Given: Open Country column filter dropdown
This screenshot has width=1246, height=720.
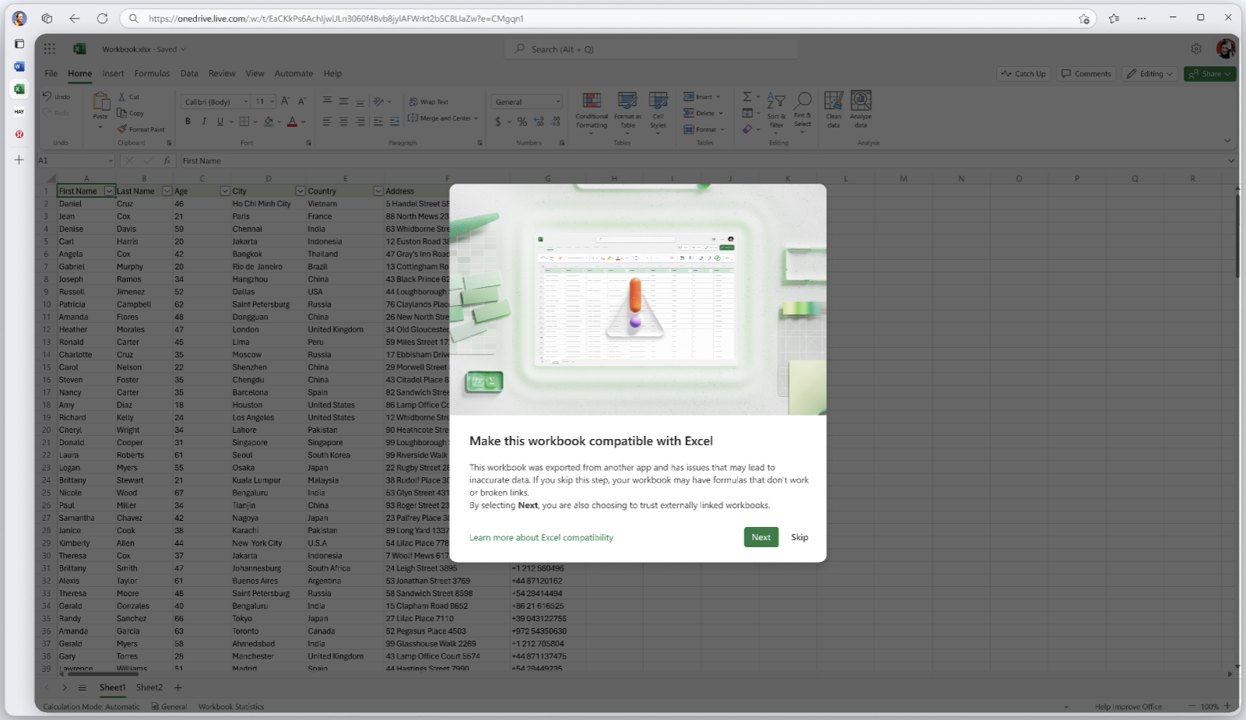Looking at the screenshot, I should point(378,191).
